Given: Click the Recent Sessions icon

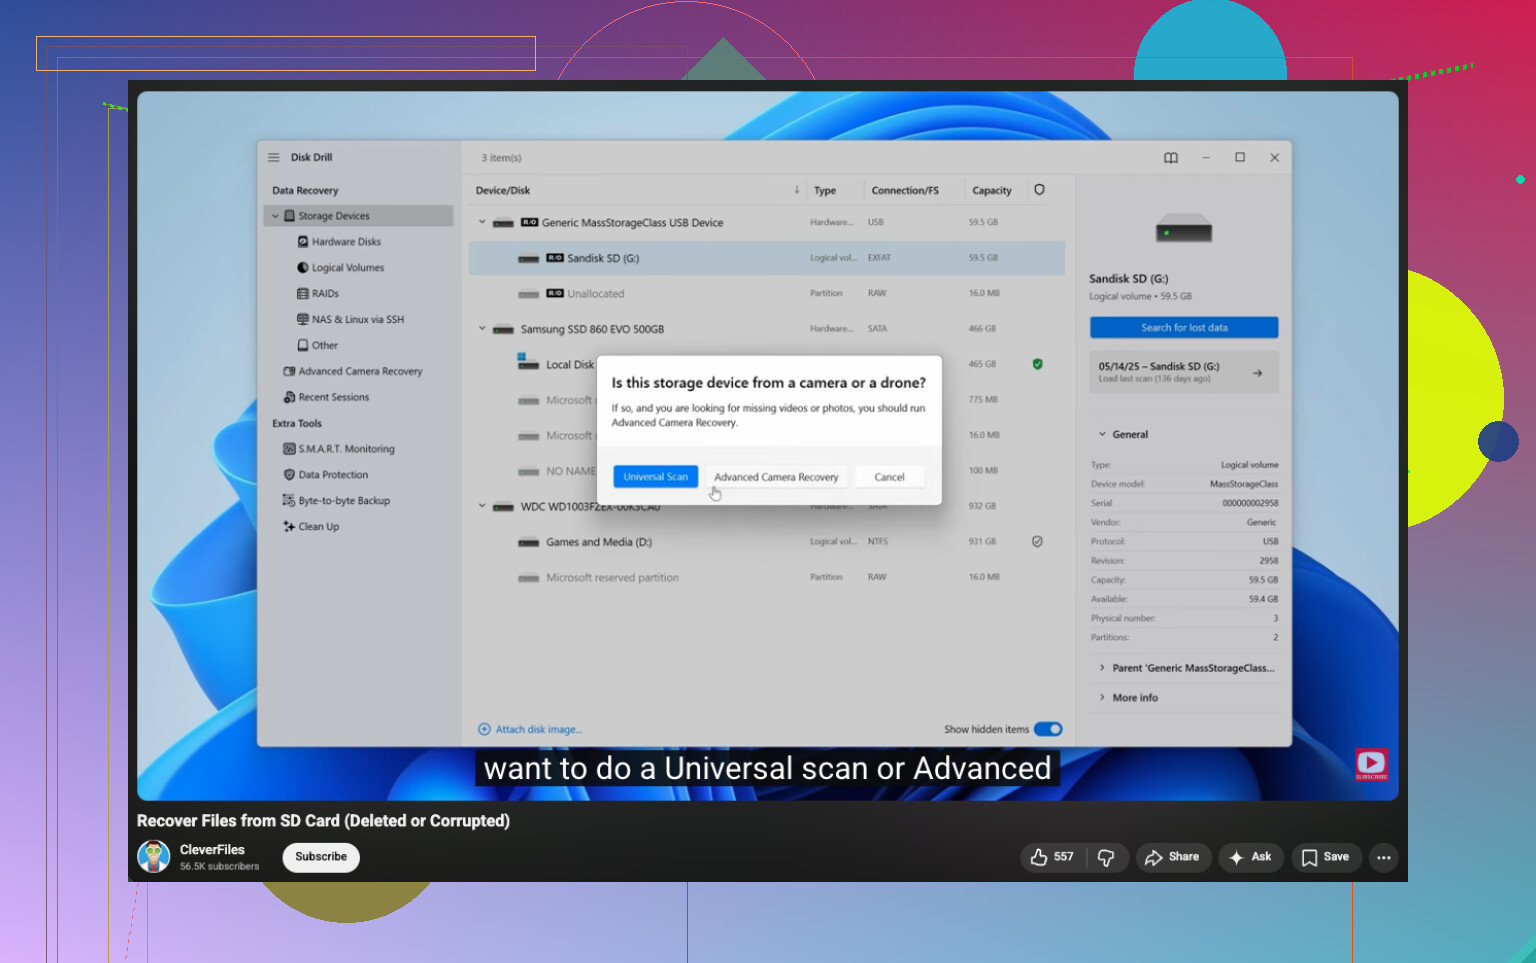Looking at the screenshot, I should point(290,398).
